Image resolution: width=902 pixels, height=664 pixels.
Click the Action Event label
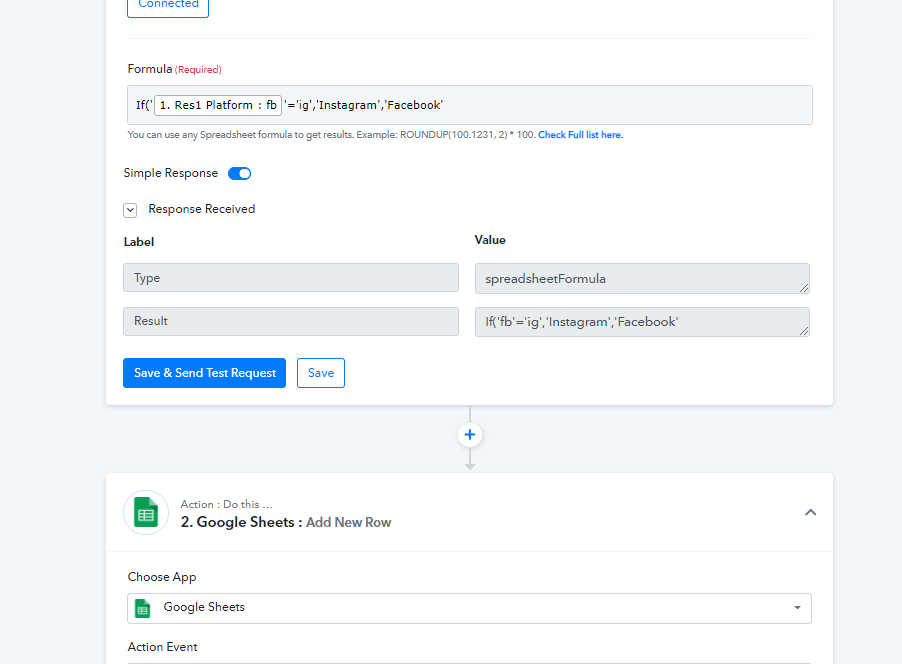(x=162, y=647)
